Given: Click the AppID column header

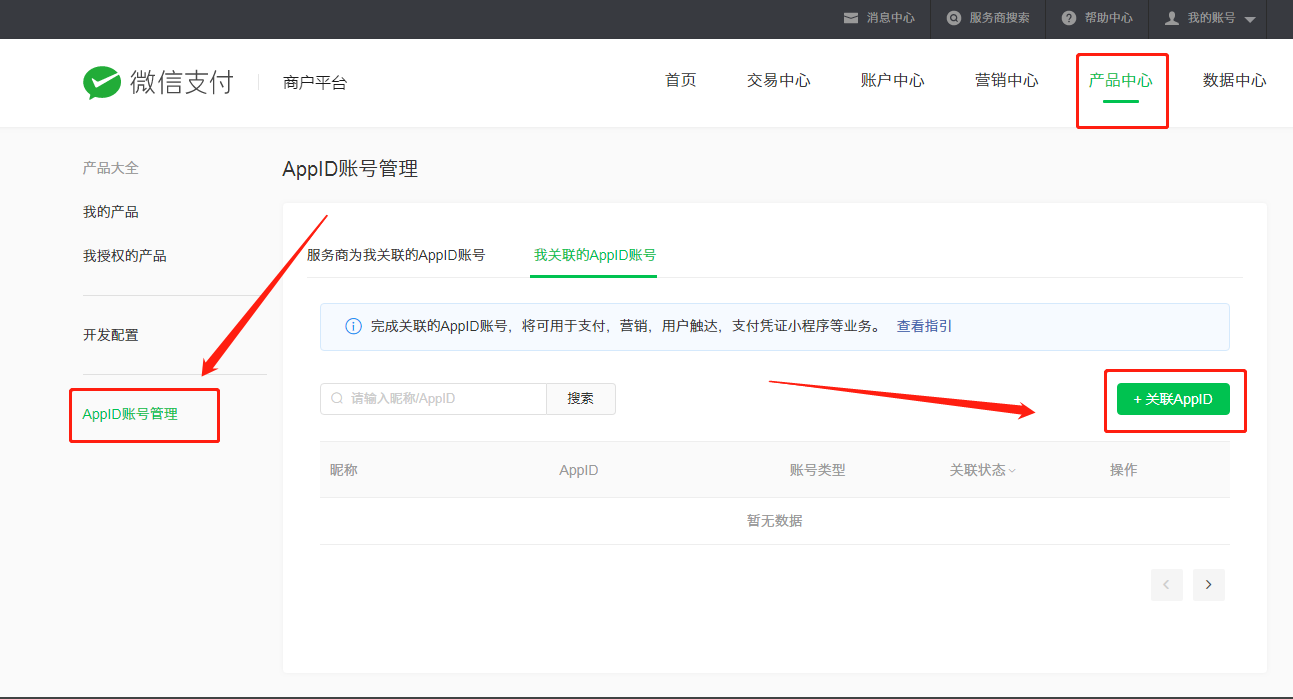Looking at the screenshot, I should (579, 470).
